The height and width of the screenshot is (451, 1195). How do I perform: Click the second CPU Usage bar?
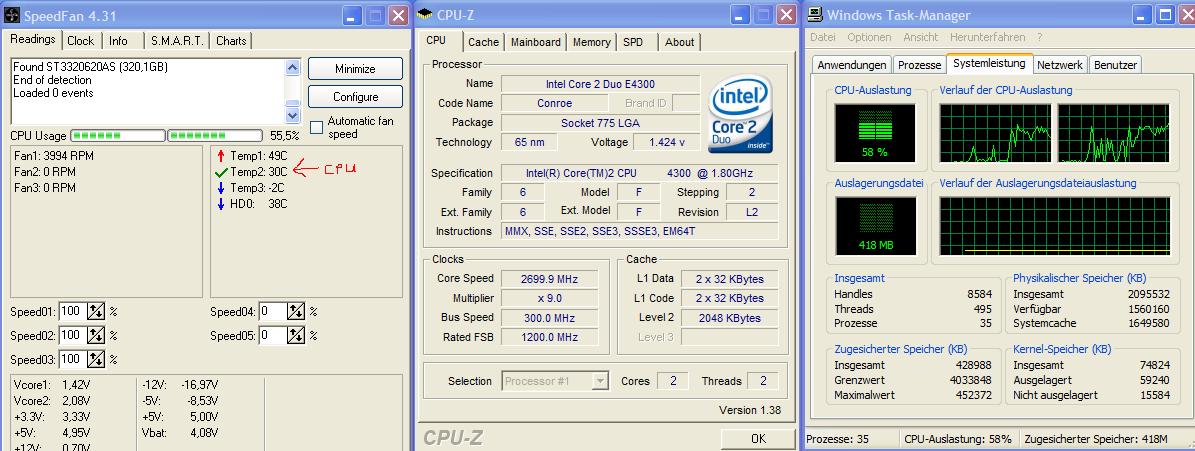pyautogui.click(x=215, y=136)
